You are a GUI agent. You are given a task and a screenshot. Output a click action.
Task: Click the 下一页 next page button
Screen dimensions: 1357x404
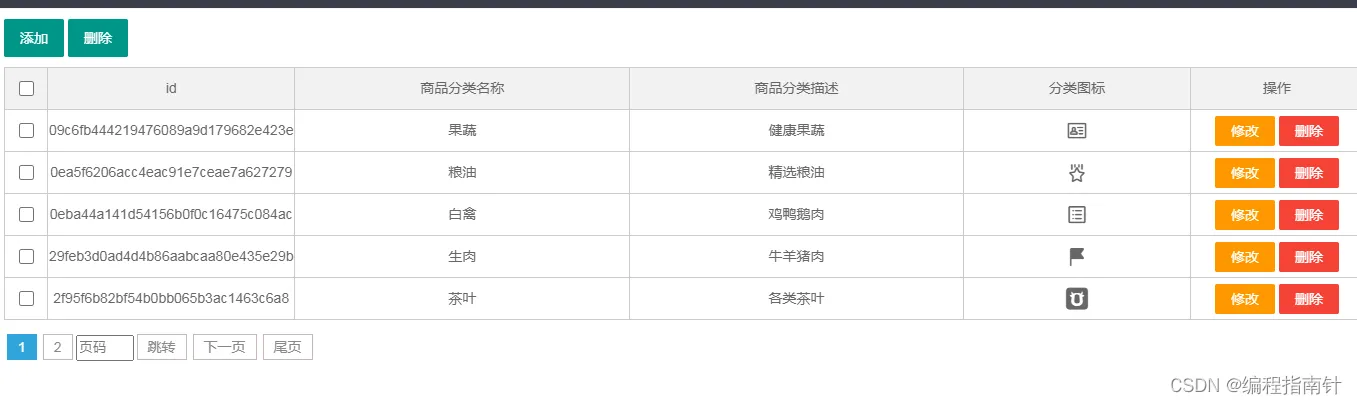(225, 347)
